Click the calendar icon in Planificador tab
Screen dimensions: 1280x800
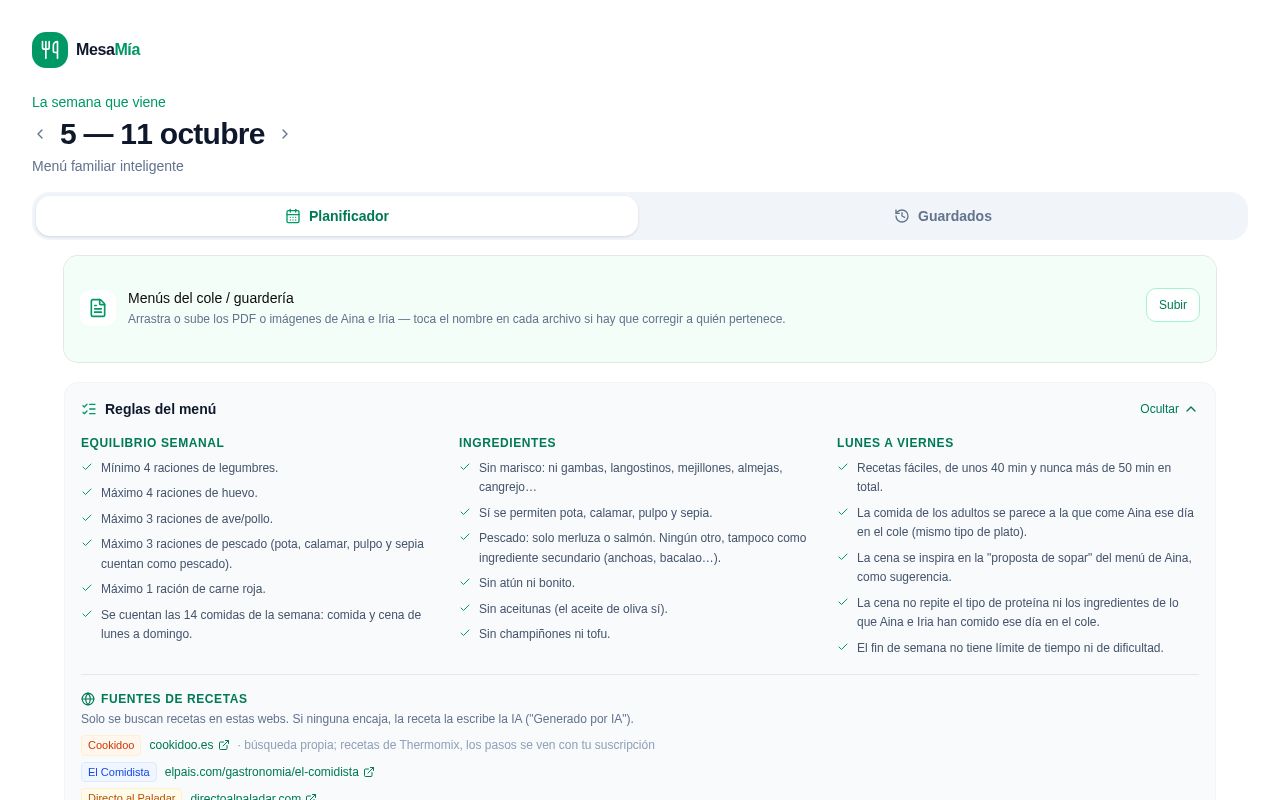click(293, 216)
